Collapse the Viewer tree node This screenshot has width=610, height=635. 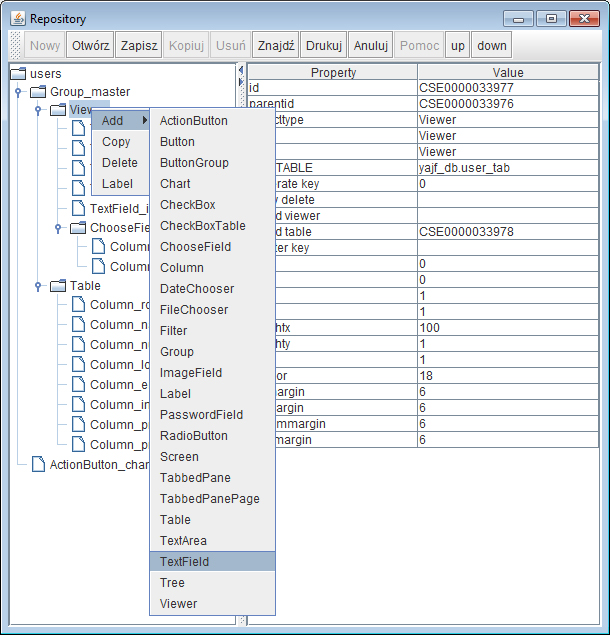38,110
